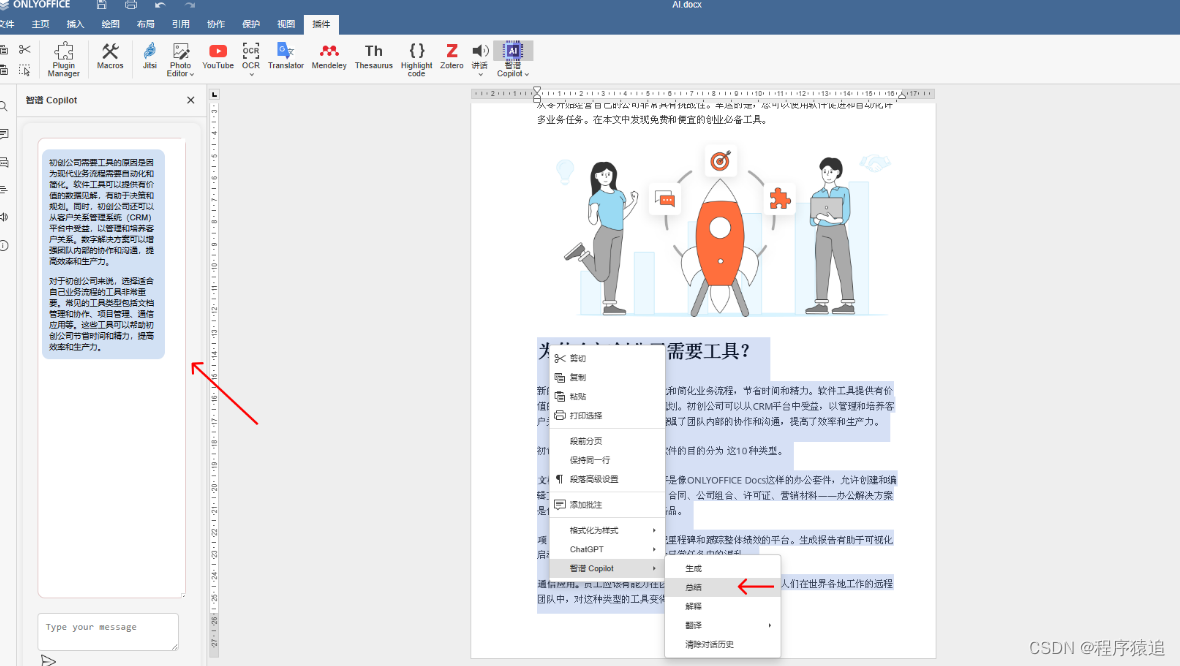
Task: Switch to the 绘图 (Draw) tab
Action: [x=111, y=24]
